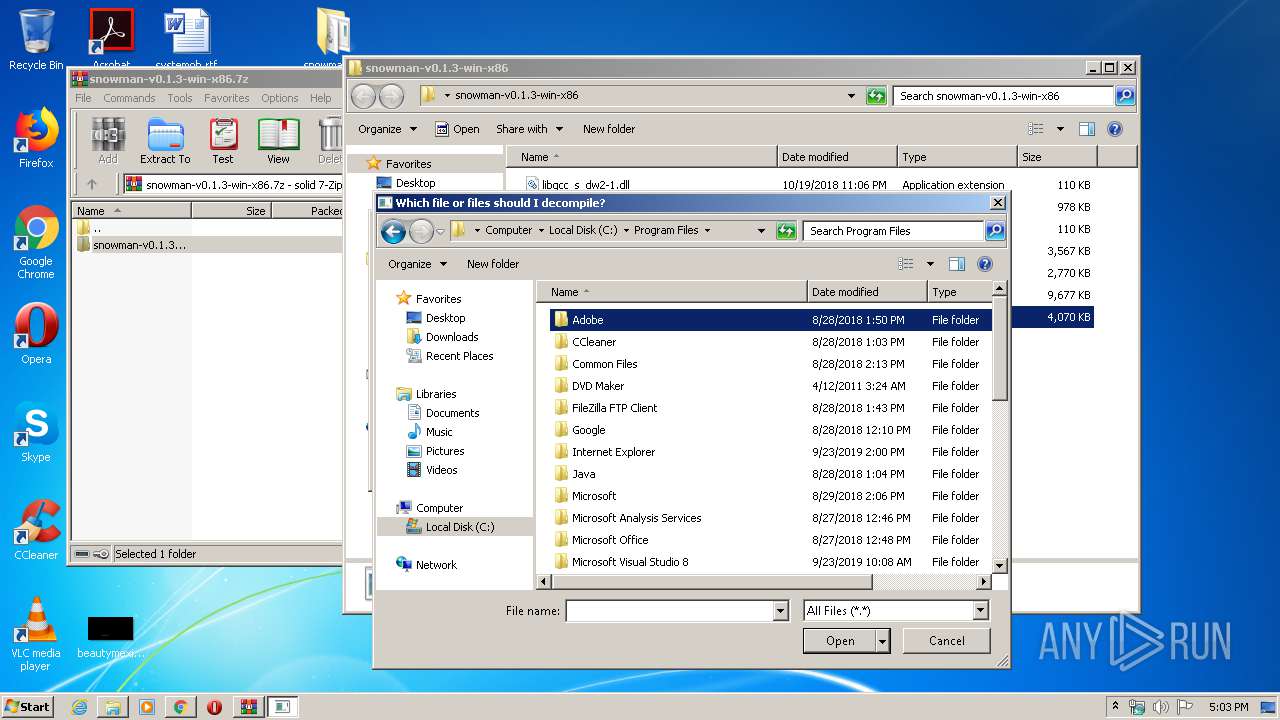This screenshot has width=1280, height=720.
Task: Click the Open button in the dialog
Action: pos(840,641)
